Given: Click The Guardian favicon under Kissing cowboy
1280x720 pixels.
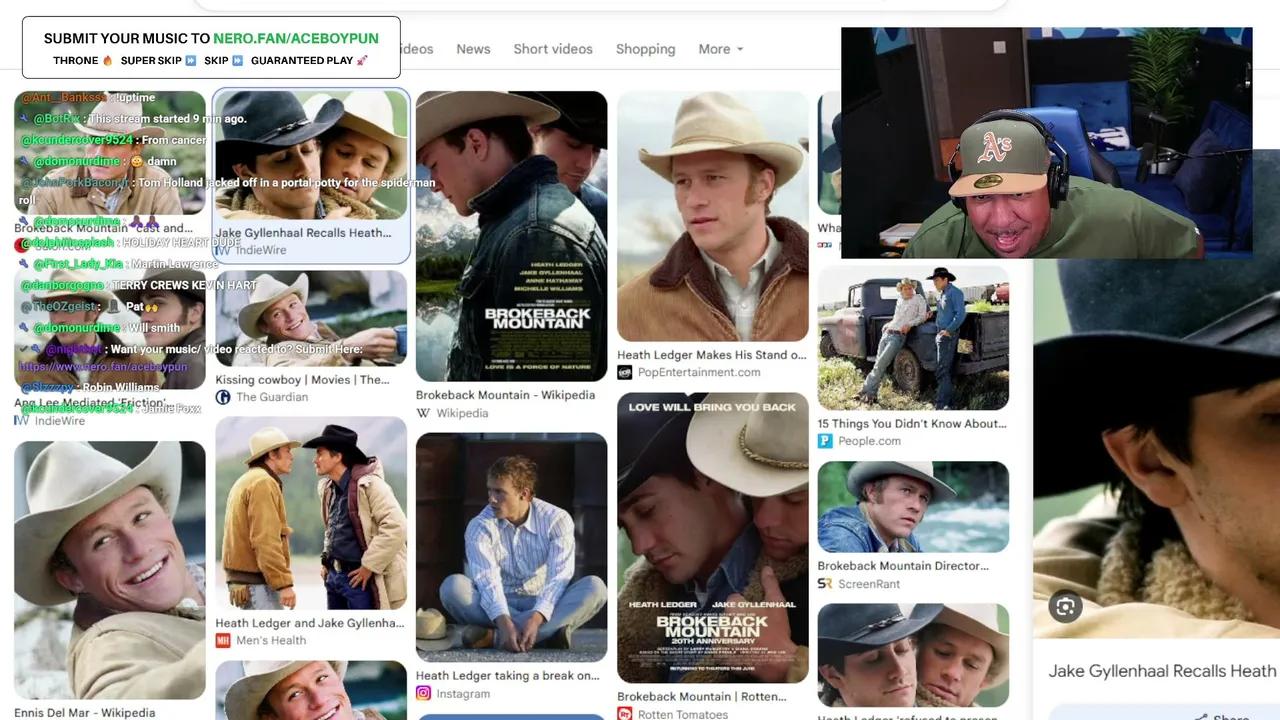Looking at the screenshot, I should coord(223,397).
